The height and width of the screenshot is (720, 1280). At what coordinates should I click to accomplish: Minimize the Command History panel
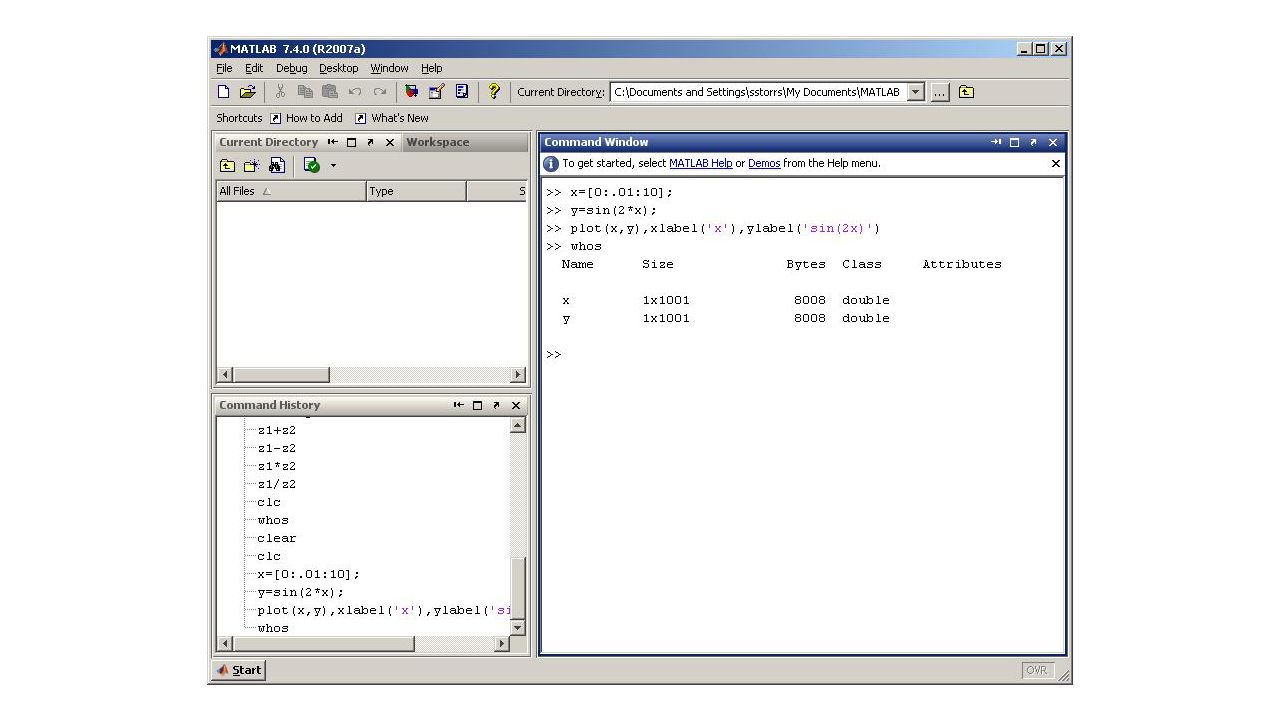(458, 405)
